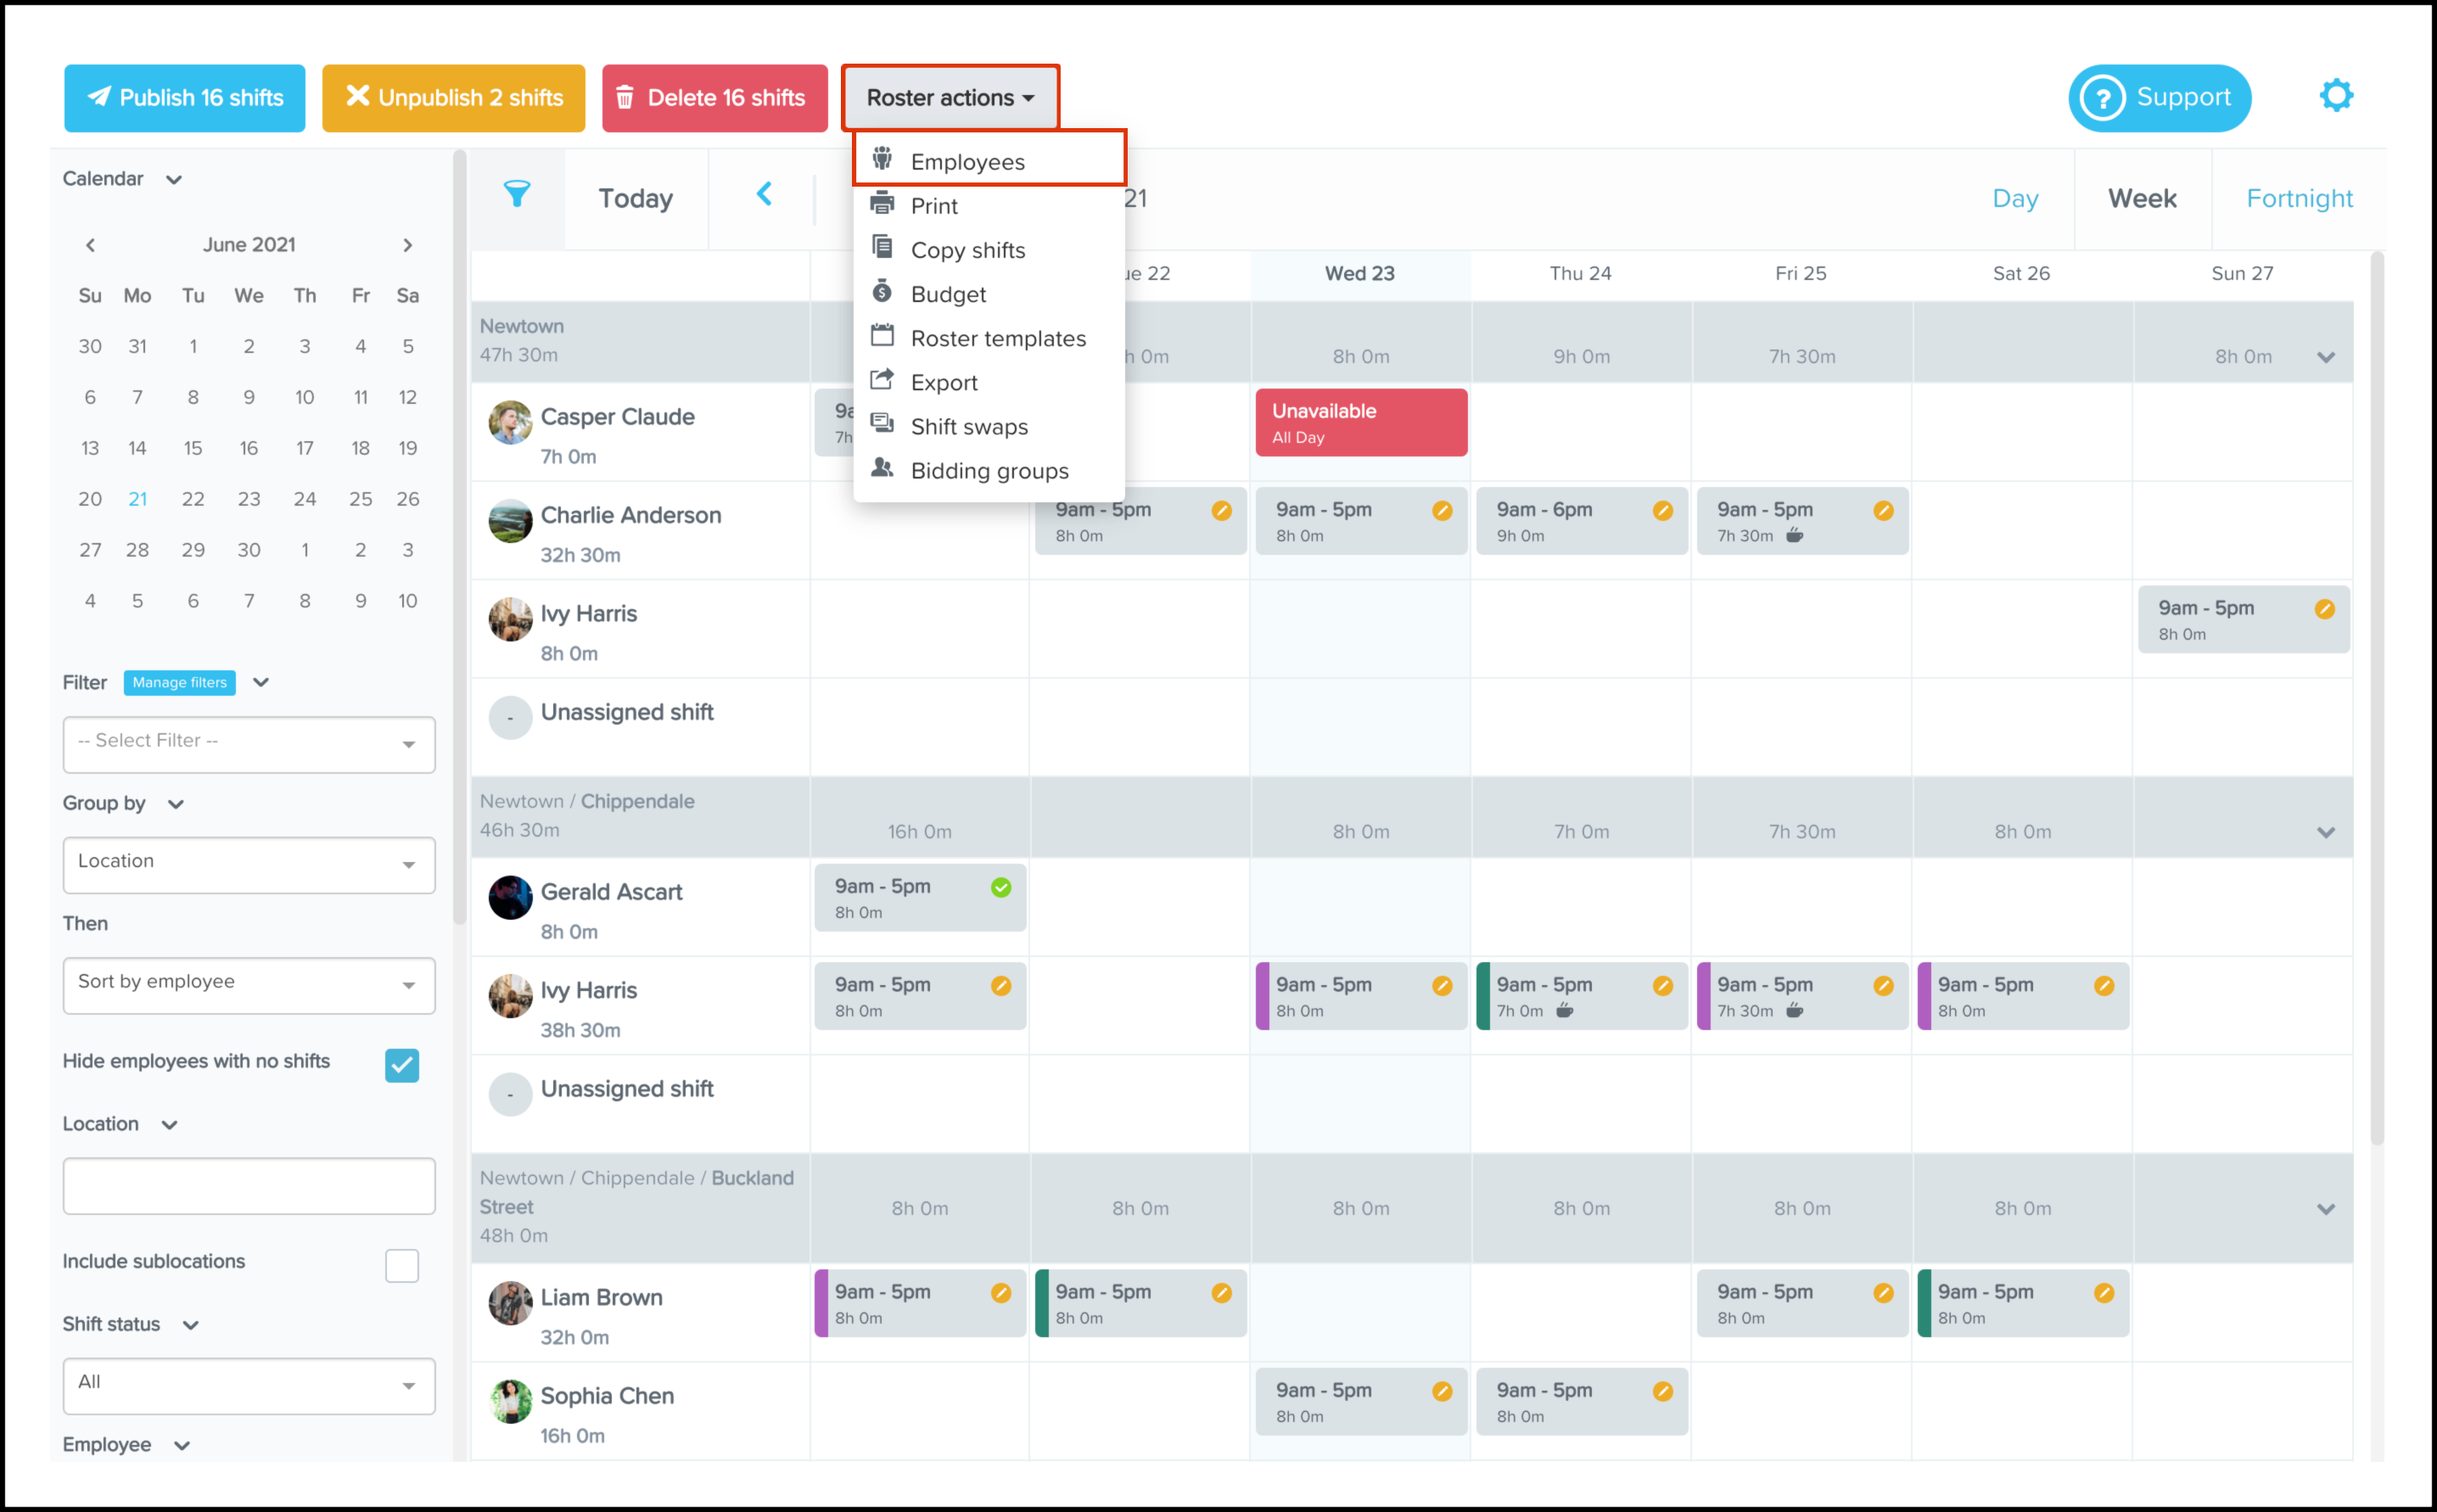Choose Roster templates menu entry

tap(997, 338)
